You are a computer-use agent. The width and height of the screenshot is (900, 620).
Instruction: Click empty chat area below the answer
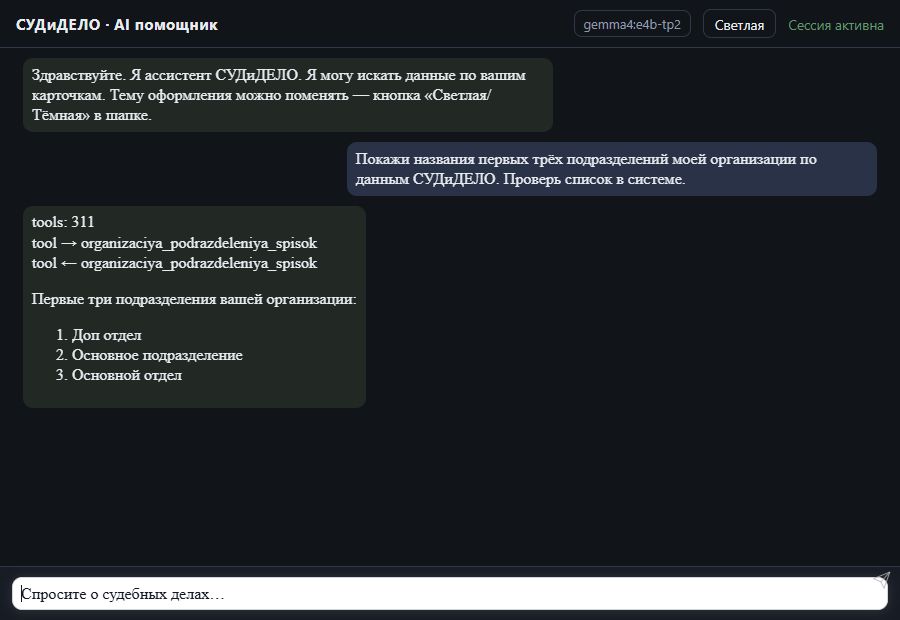[450, 488]
